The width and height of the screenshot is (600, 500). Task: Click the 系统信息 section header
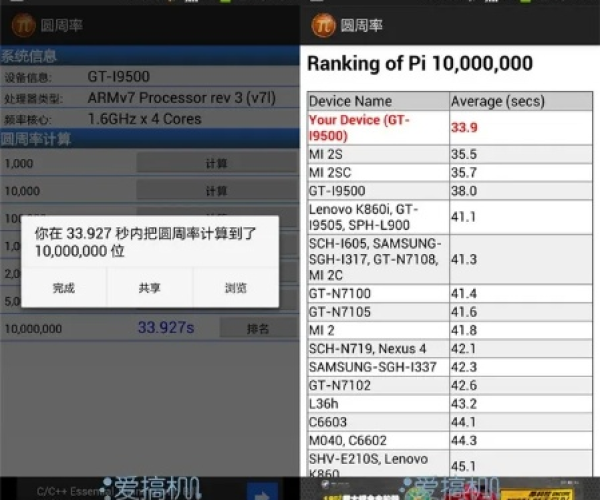click(150, 56)
